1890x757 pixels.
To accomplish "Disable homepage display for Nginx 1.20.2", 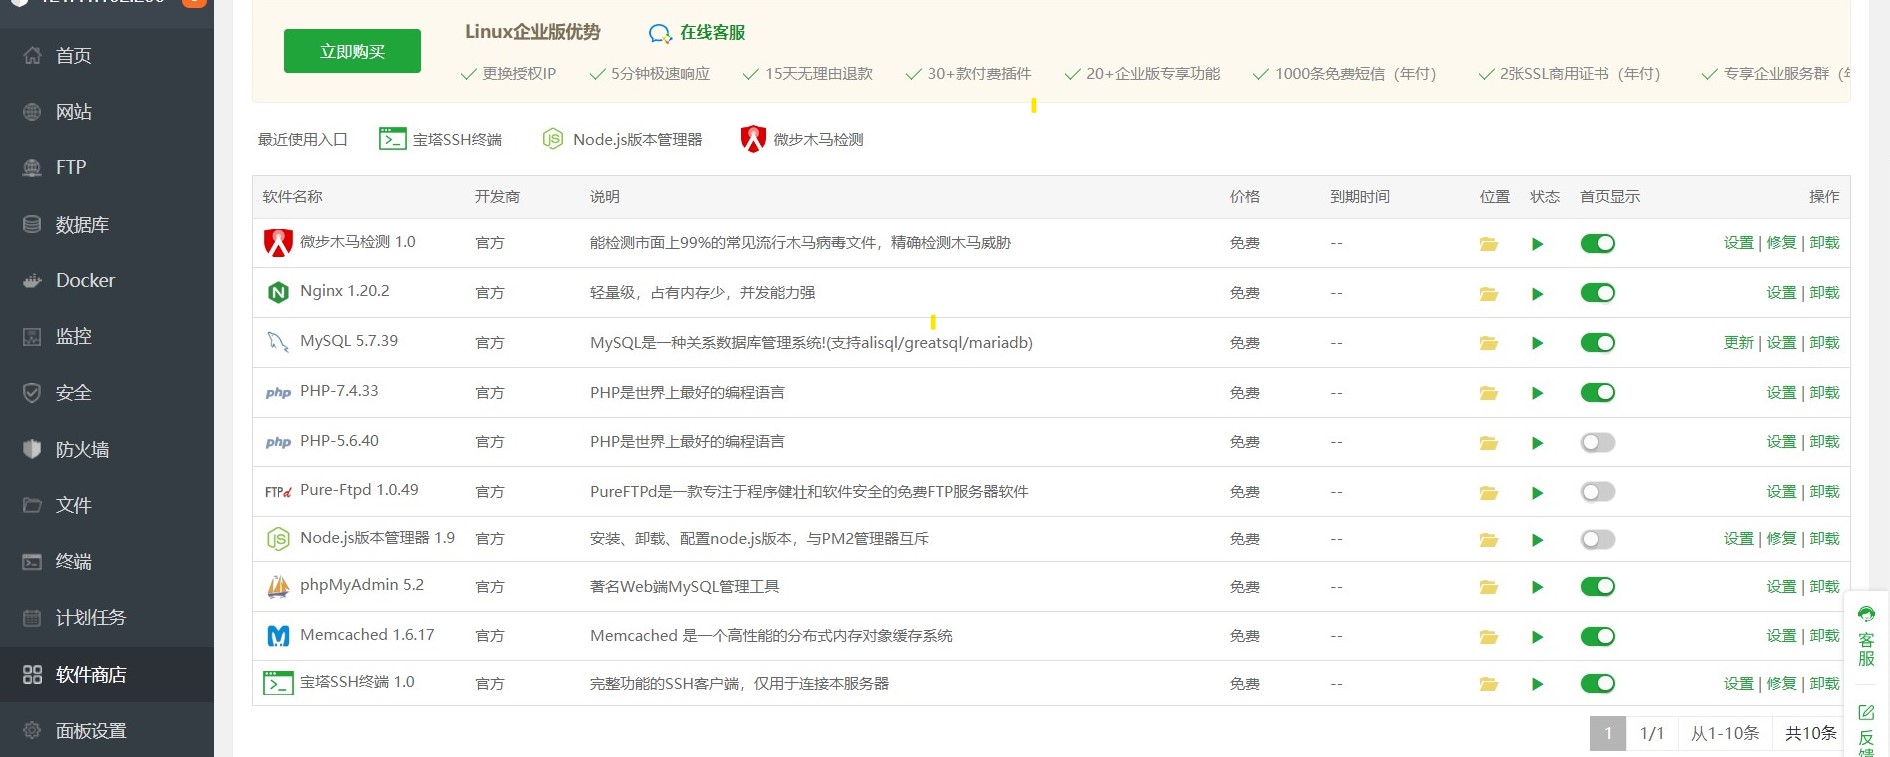I will (1598, 294).
